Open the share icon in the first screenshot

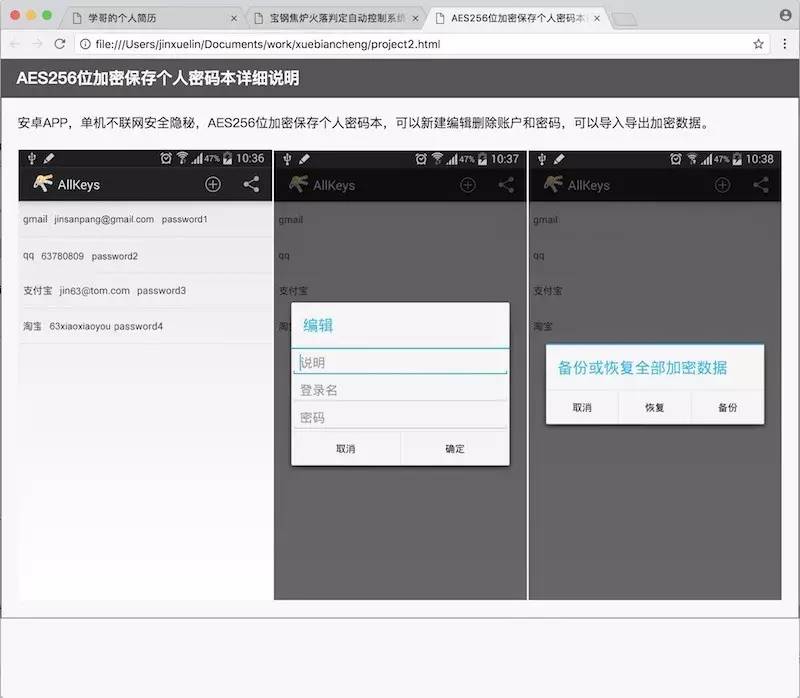[250, 184]
